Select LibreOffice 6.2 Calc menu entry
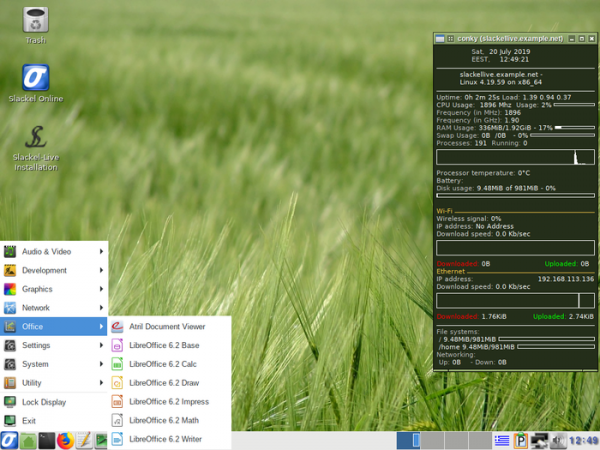The height and width of the screenshot is (450, 600). pyautogui.click(x=162, y=364)
